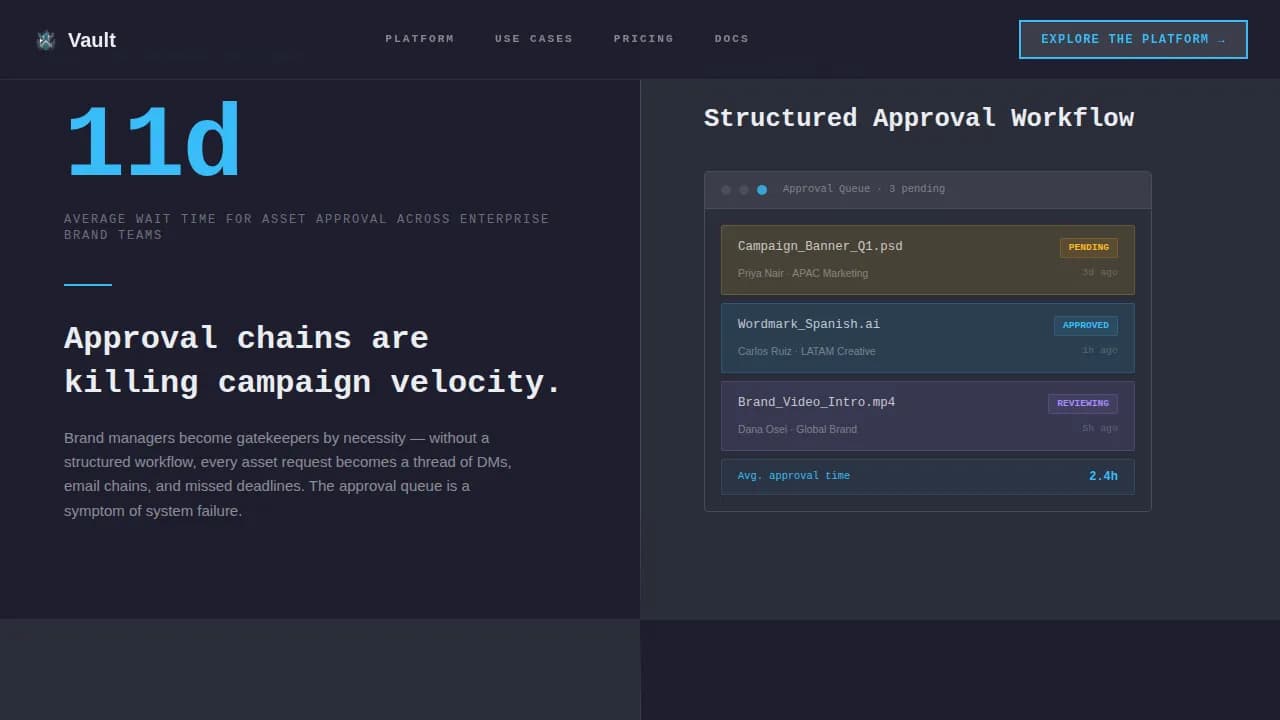Click the arrow in Explore the Platform button
Image resolution: width=1280 pixels, height=720 pixels.
[x=1219, y=39]
